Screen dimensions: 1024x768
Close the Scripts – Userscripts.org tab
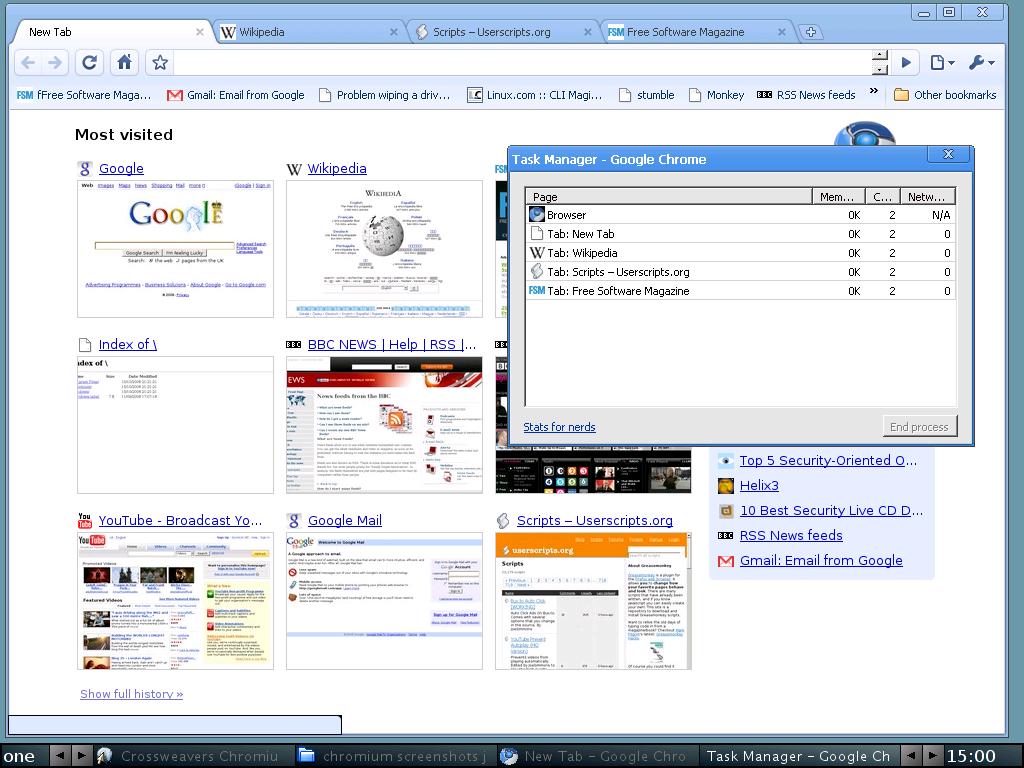pyautogui.click(x=588, y=32)
